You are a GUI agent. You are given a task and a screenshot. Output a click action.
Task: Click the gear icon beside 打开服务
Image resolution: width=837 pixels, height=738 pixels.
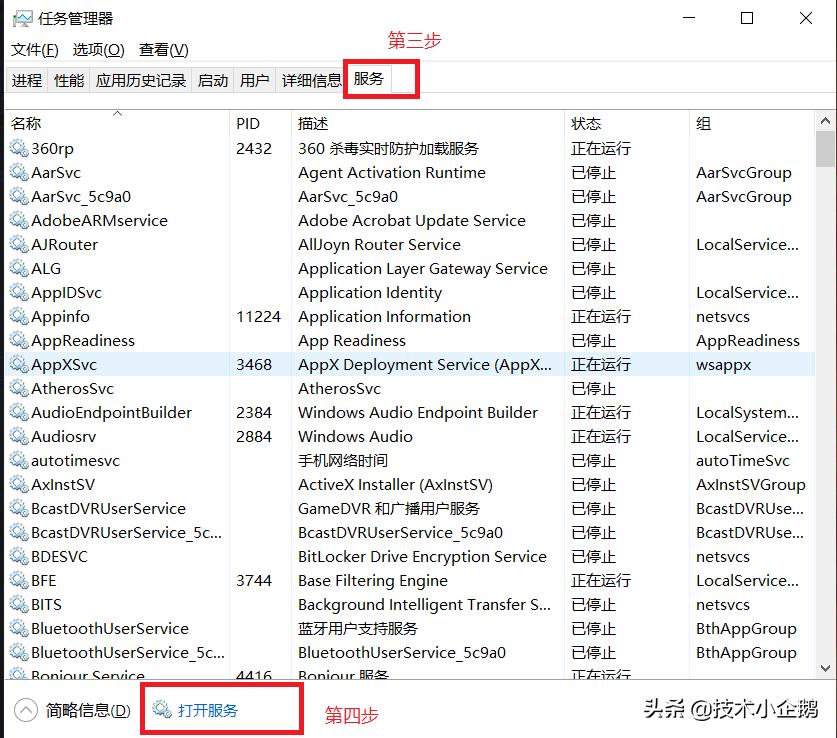[x=160, y=708]
